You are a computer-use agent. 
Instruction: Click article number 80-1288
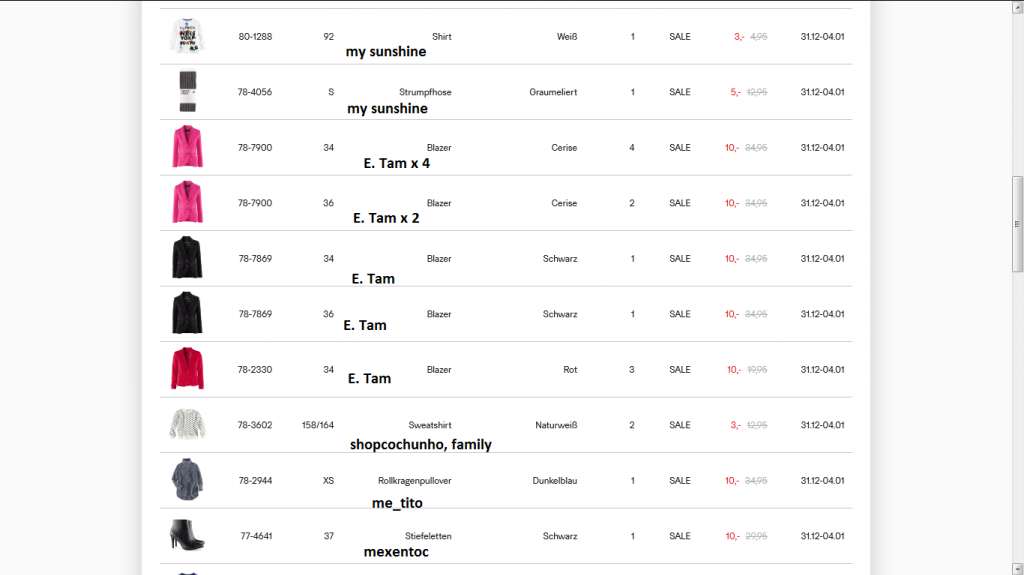coord(255,37)
